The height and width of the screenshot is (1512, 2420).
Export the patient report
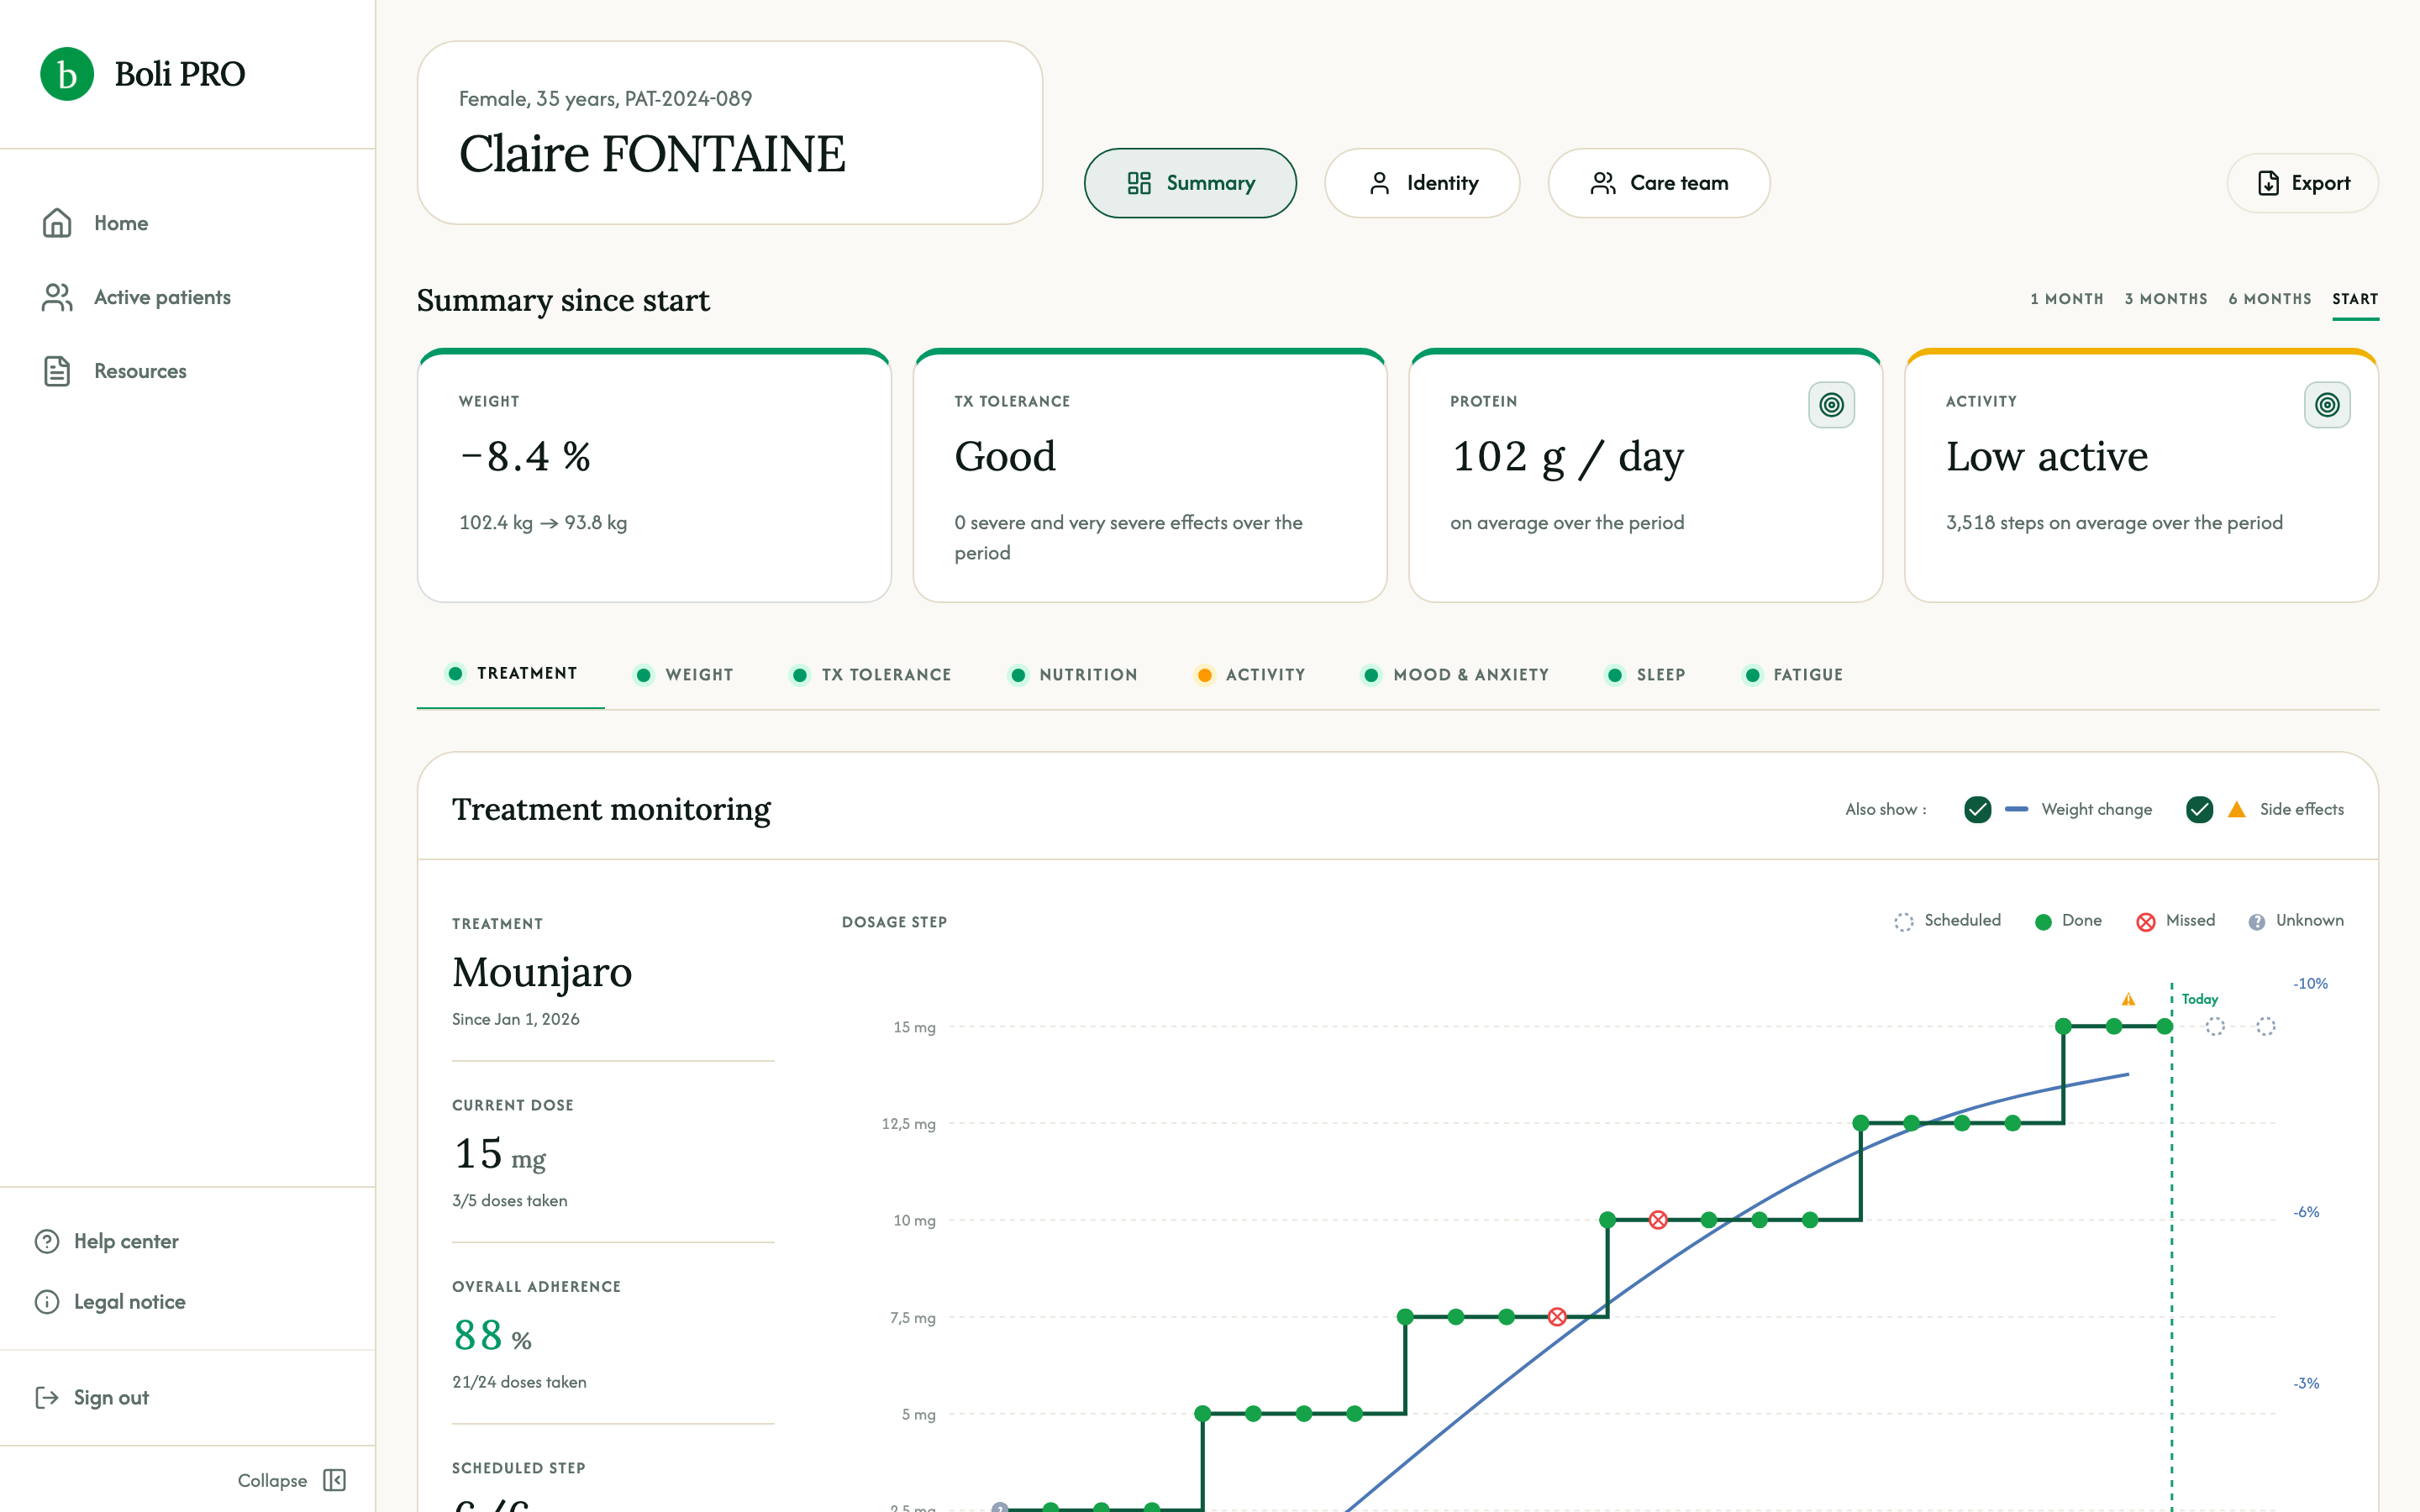pos(2303,183)
